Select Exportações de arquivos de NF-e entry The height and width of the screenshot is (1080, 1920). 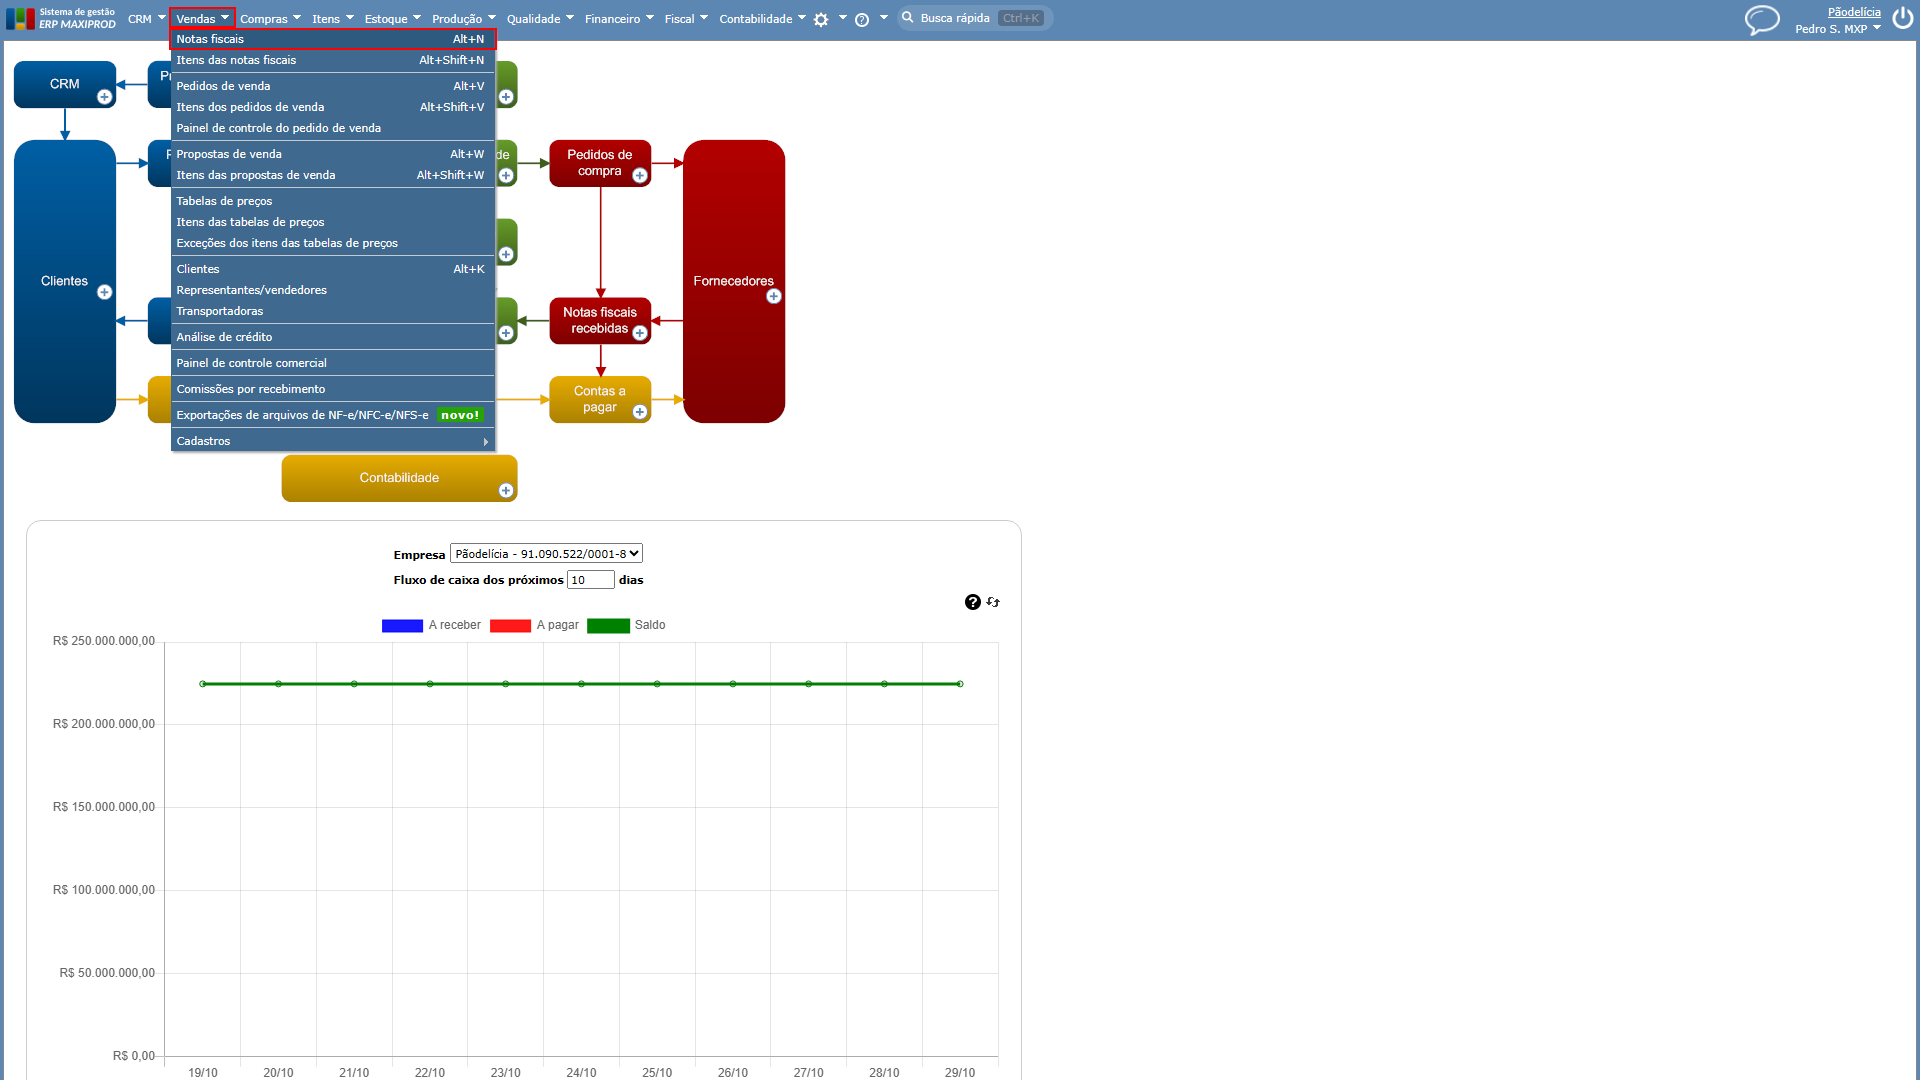pos(333,415)
